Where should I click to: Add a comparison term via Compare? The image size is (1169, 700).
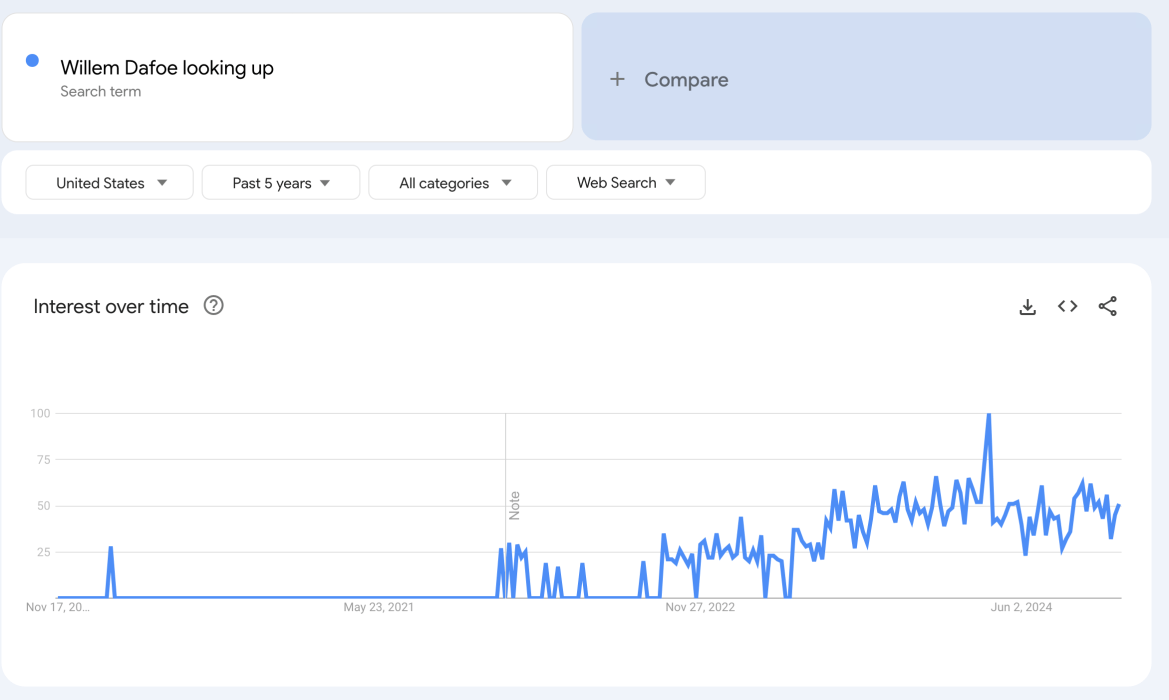686,80
